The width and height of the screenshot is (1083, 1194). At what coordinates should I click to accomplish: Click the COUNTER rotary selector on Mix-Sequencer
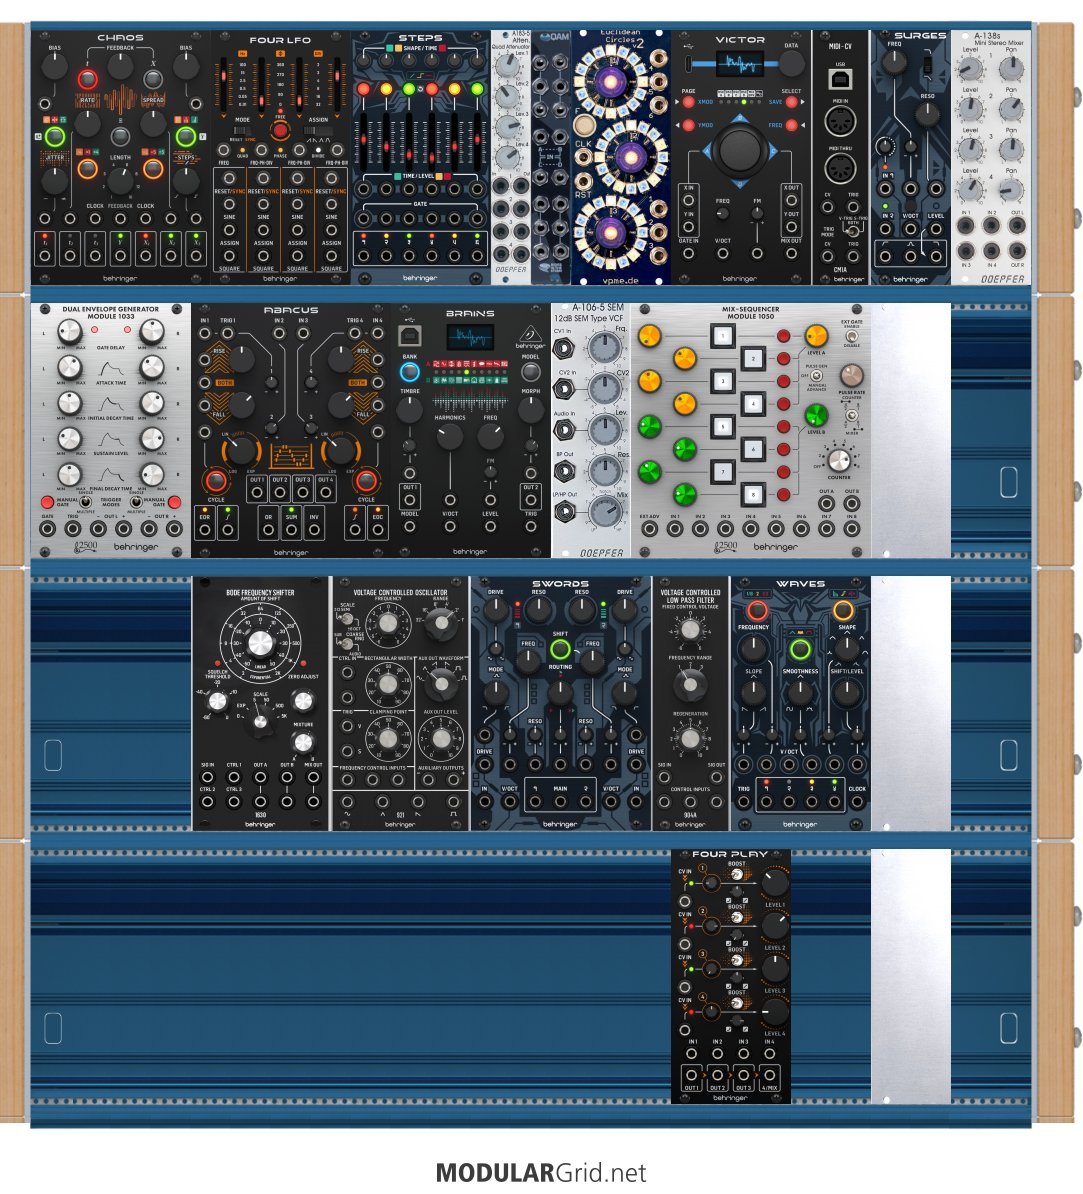[x=839, y=460]
